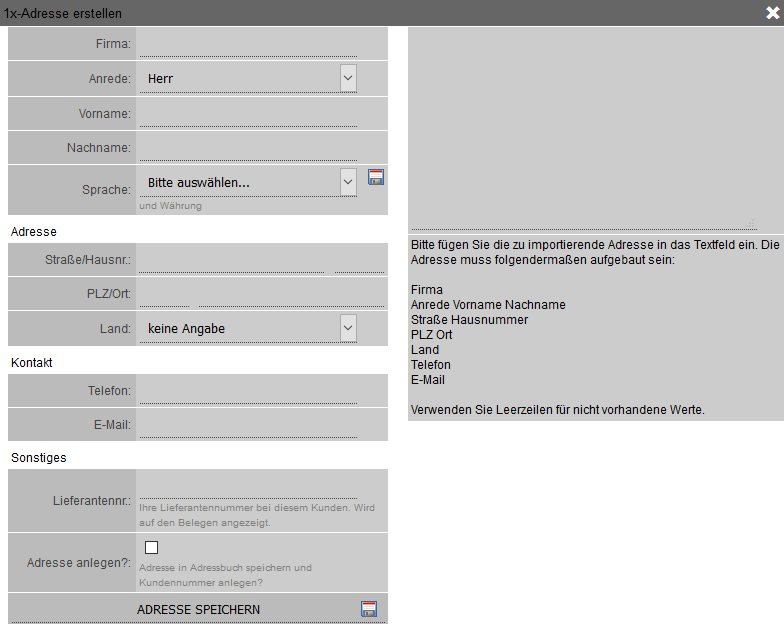The image size is (784, 624).
Task: Open the Land dropdown showing keine Angabe
Action: point(248,328)
